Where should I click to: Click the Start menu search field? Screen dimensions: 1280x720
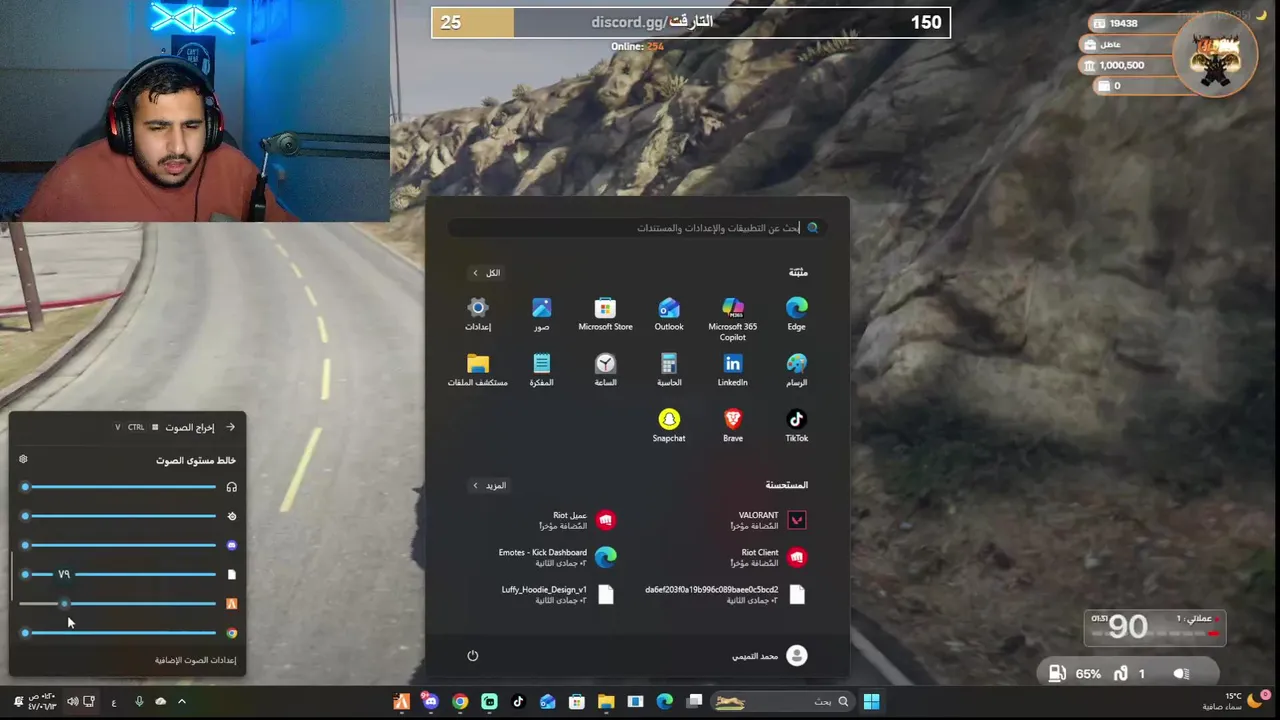pos(637,228)
